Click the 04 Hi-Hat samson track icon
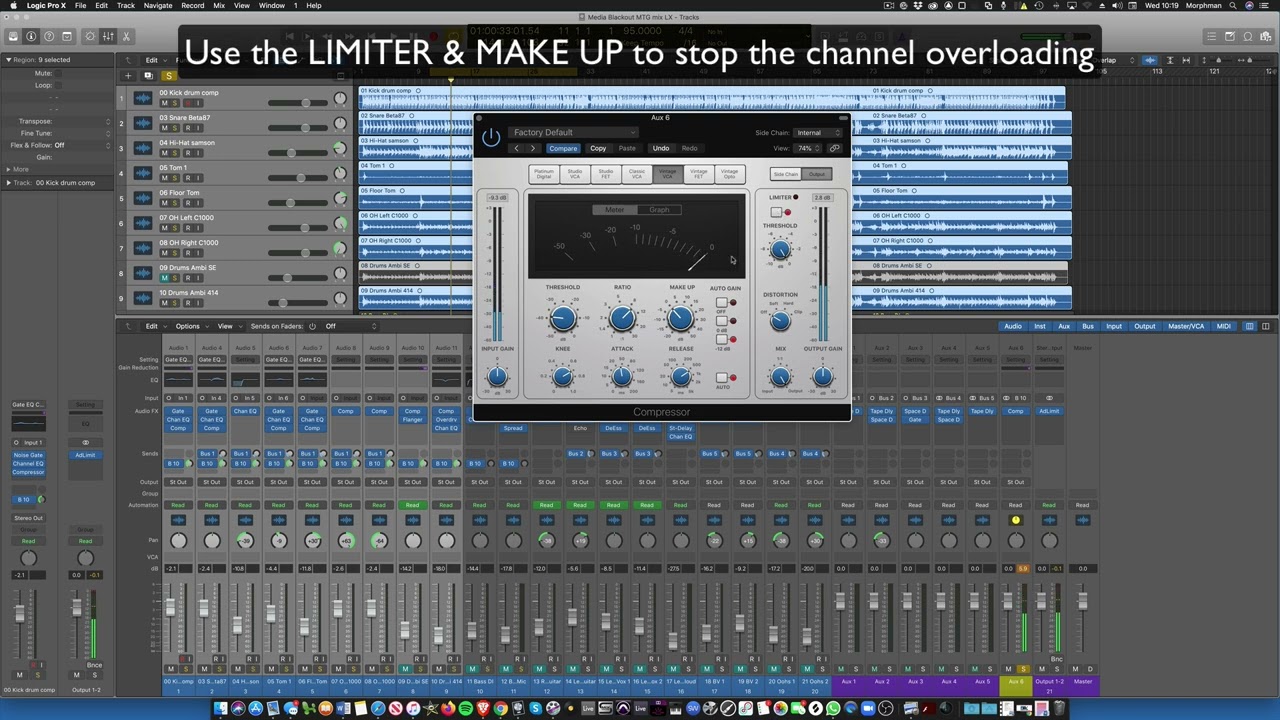Viewport: 1280px width, 720px height. pyautogui.click(x=142, y=148)
